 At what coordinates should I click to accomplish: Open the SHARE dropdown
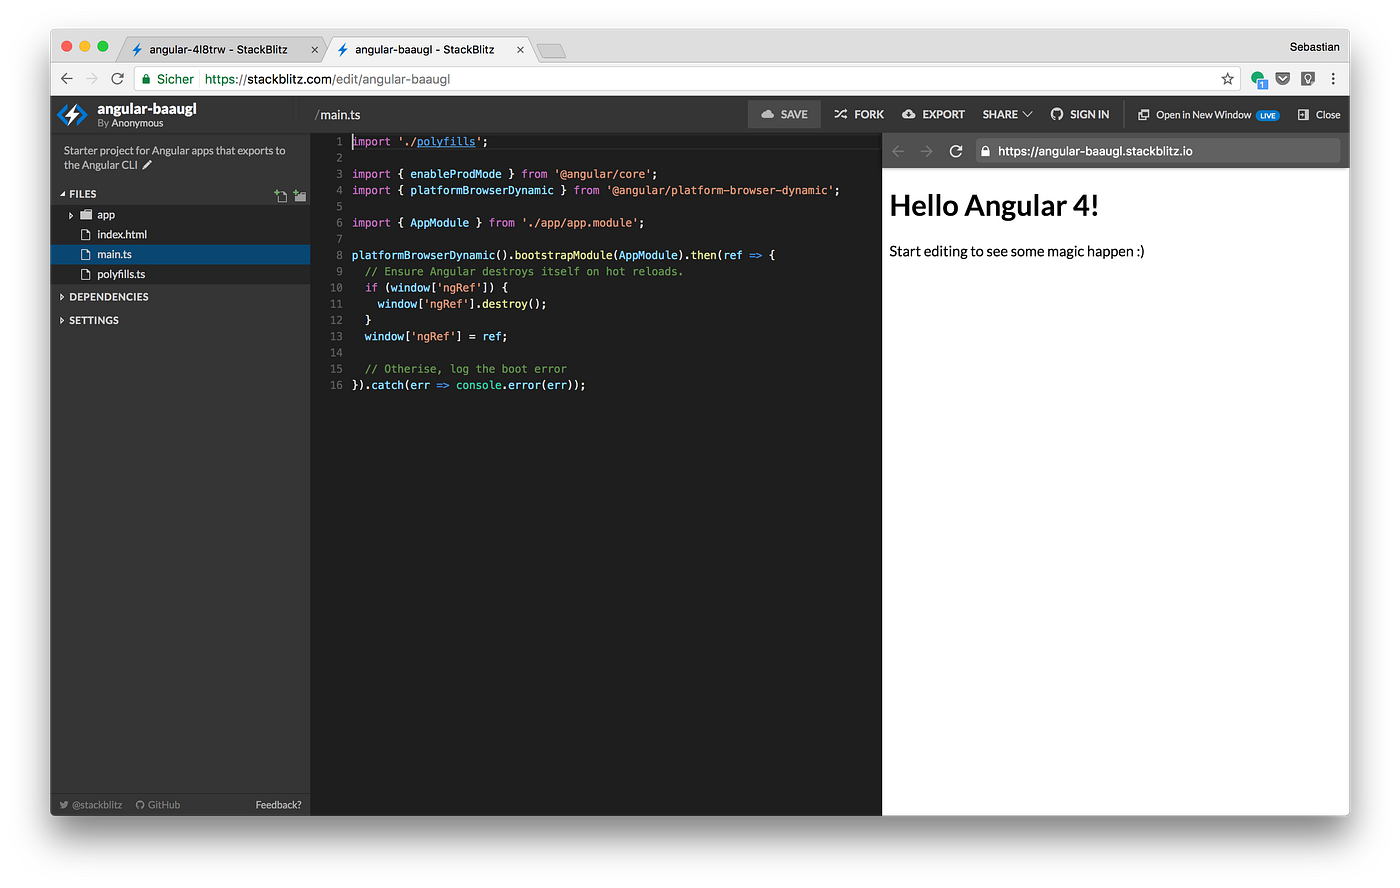pos(1007,114)
